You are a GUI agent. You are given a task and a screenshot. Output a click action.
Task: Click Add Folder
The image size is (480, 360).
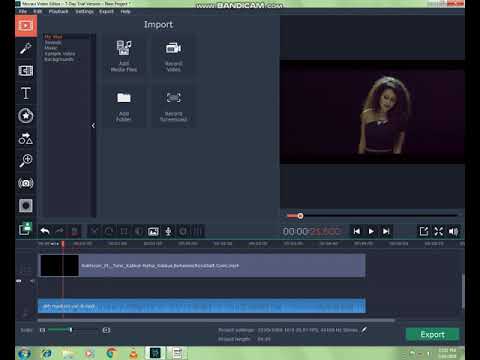coord(124,106)
